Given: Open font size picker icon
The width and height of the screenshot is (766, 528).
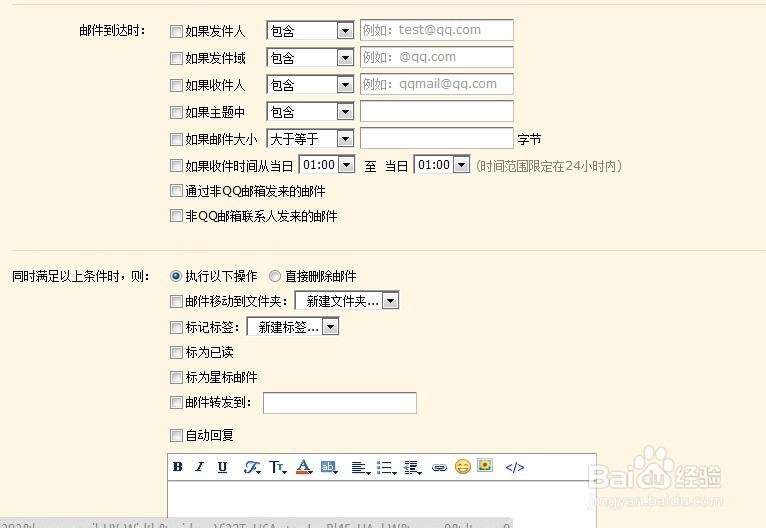Looking at the screenshot, I should click(x=277, y=467).
